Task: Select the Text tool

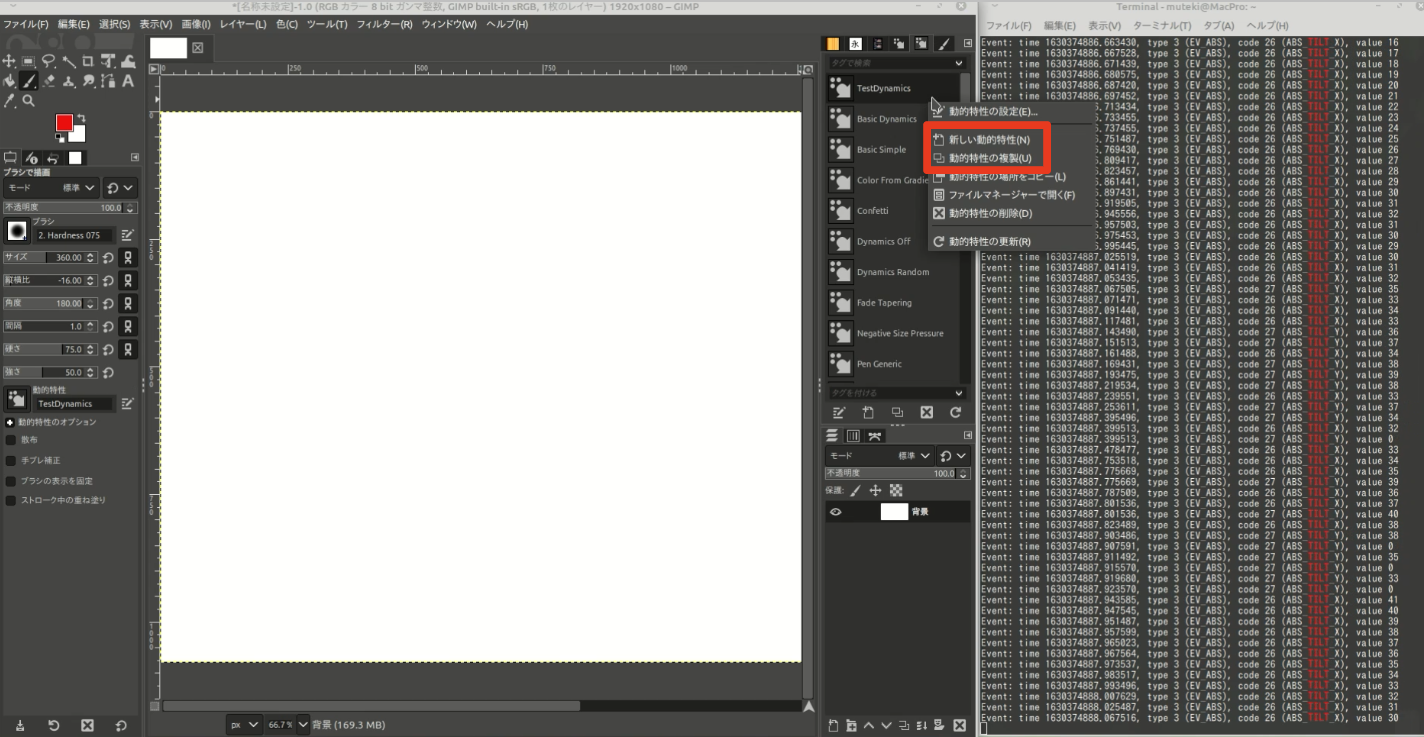Action: [x=128, y=81]
